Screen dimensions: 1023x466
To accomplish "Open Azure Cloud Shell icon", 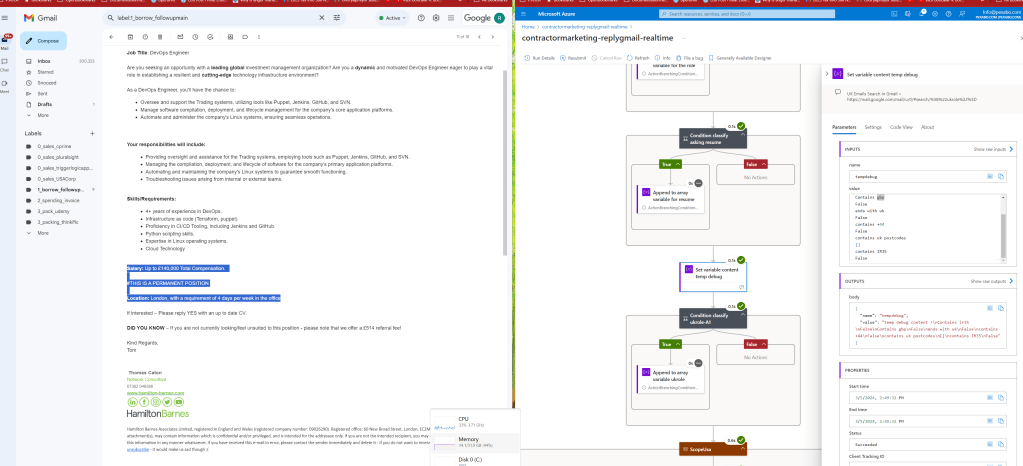I will pyautogui.click(x=894, y=13).
